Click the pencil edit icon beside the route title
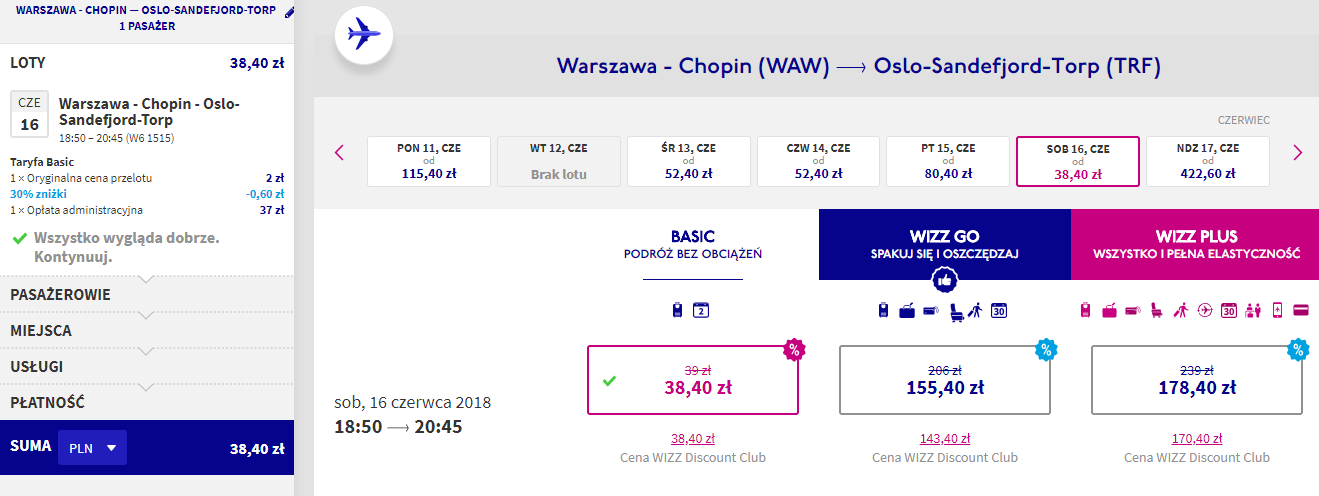The height and width of the screenshot is (496, 1319). [x=290, y=12]
